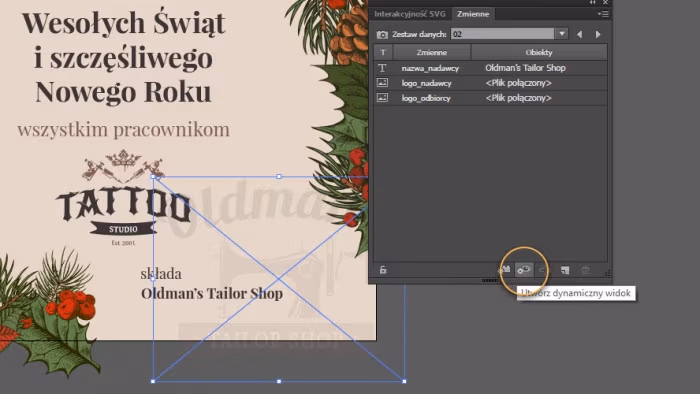Select the logo_odbiorcy variable row
The width and height of the screenshot is (700, 394).
point(490,98)
